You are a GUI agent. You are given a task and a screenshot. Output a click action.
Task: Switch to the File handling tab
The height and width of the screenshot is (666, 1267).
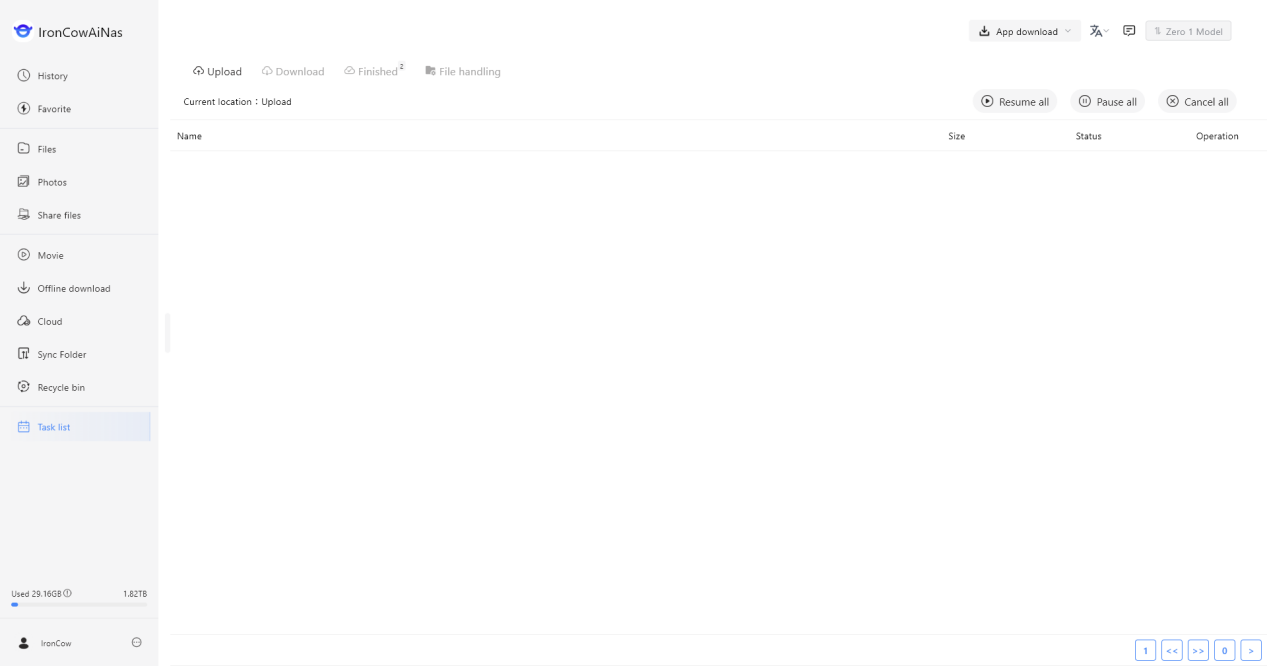pyautogui.click(x=463, y=71)
